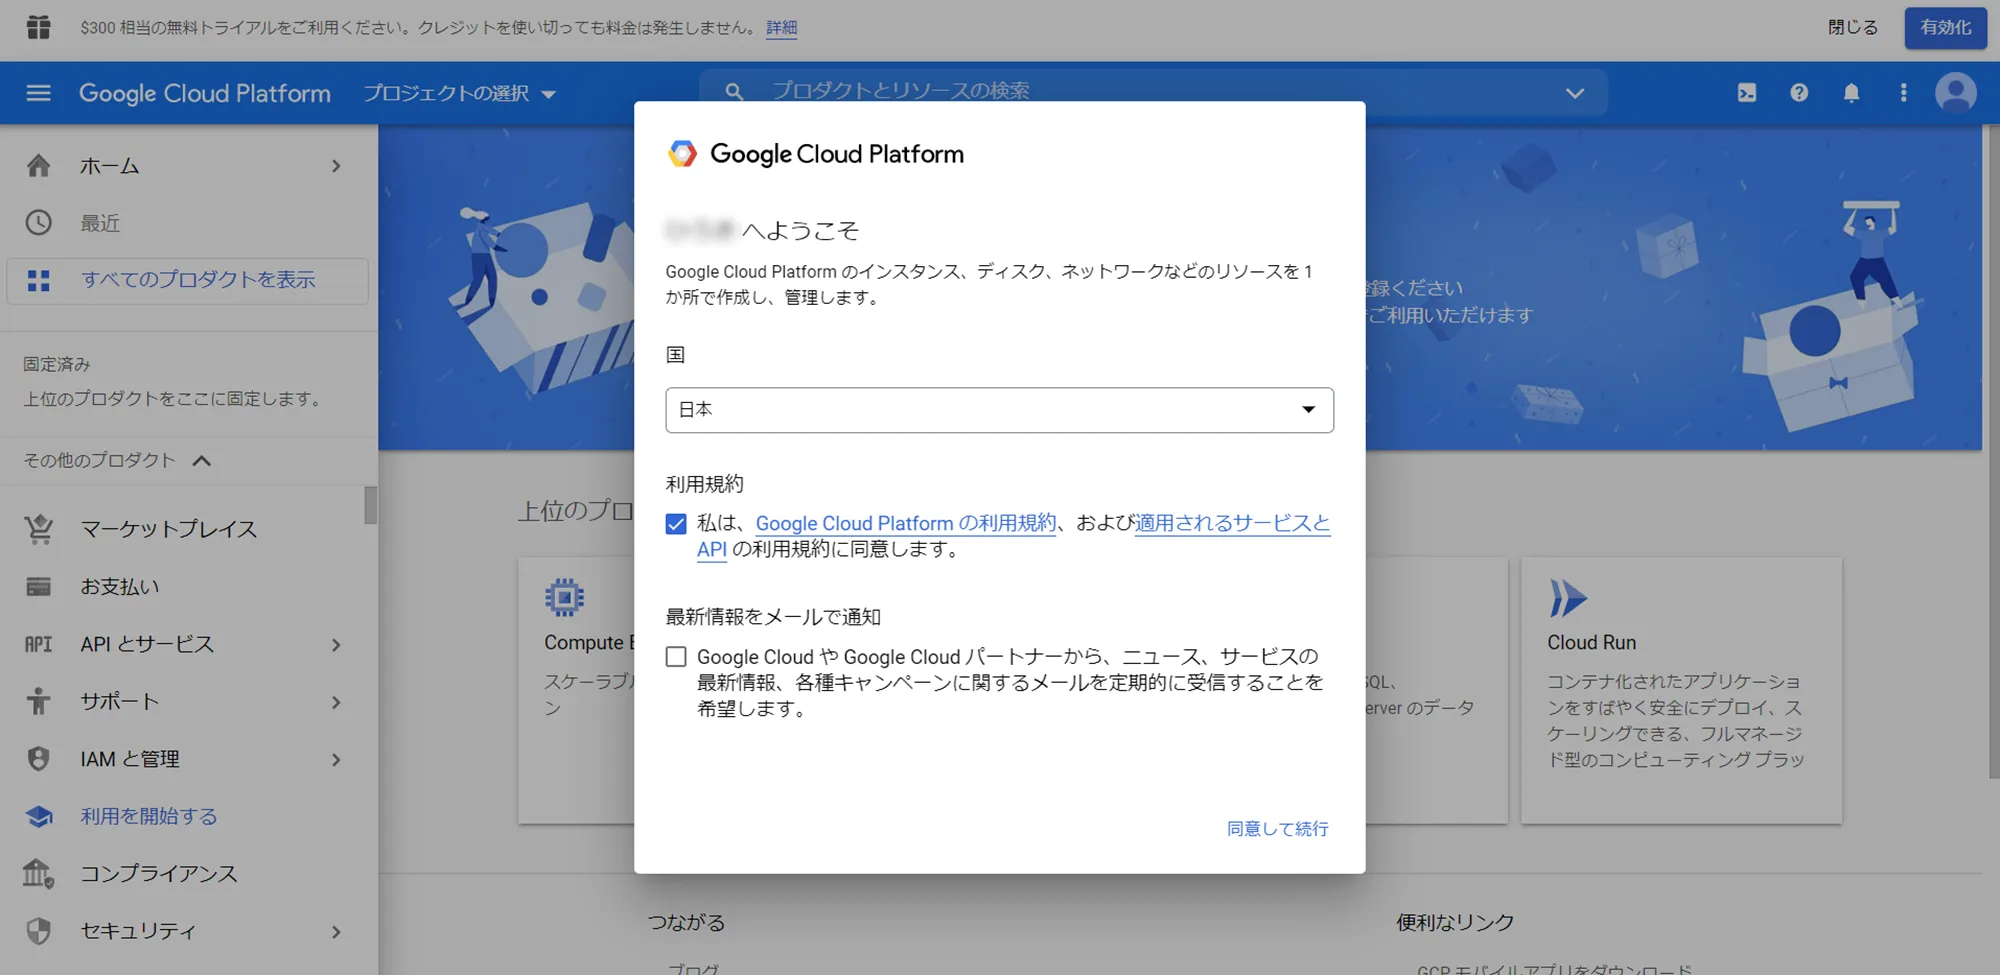The height and width of the screenshot is (975, 2000).
Task: Open Cloud Shell terminal icon
Action: [x=1747, y=93]
